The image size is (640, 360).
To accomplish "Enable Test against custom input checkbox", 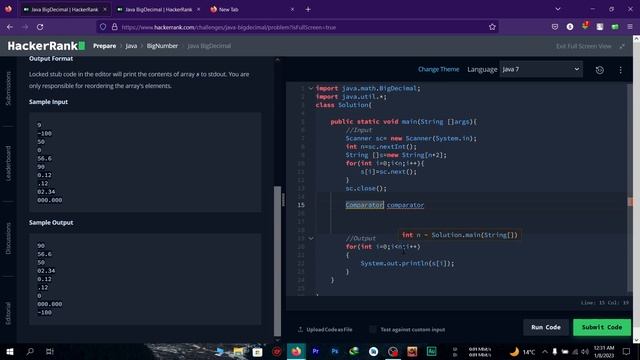I will (373, 329).
